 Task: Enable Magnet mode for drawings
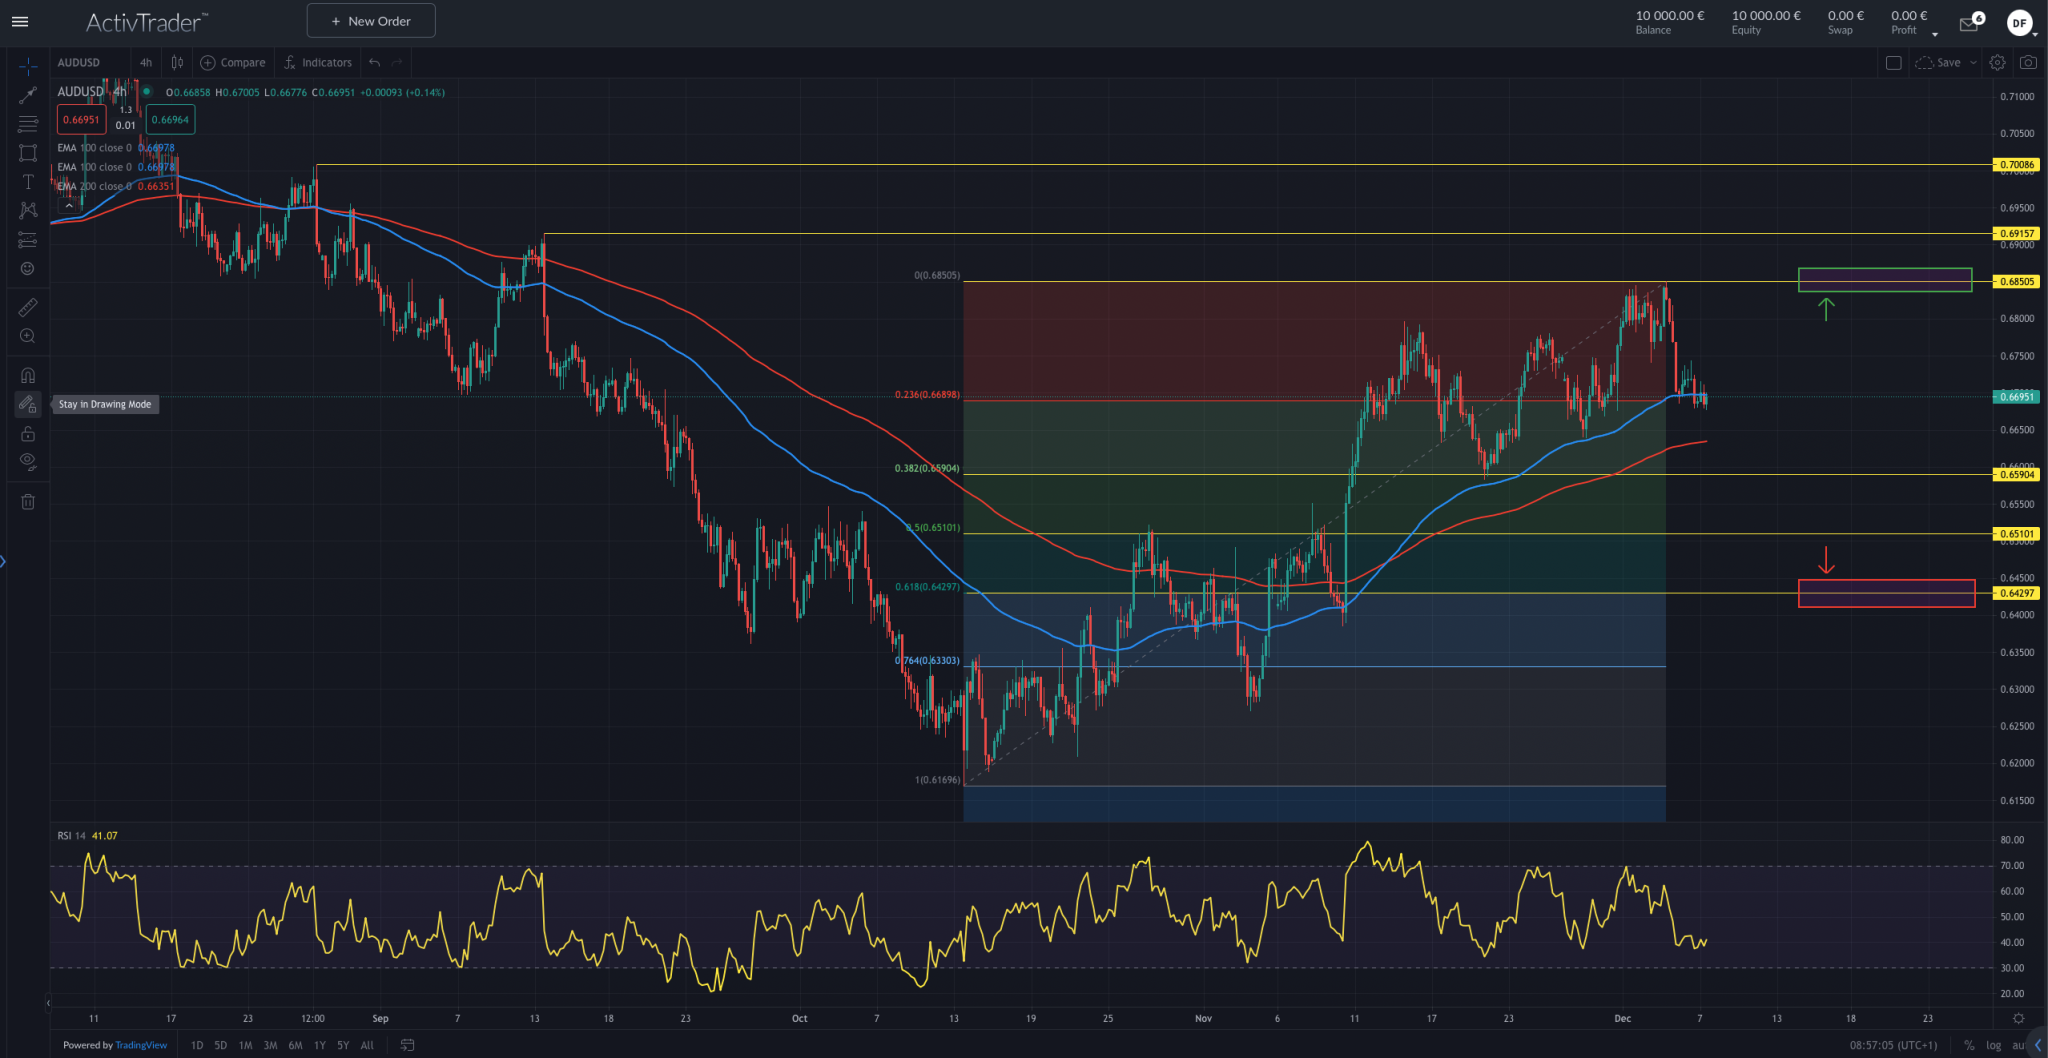pyautogui.click(x=27, y=375)
